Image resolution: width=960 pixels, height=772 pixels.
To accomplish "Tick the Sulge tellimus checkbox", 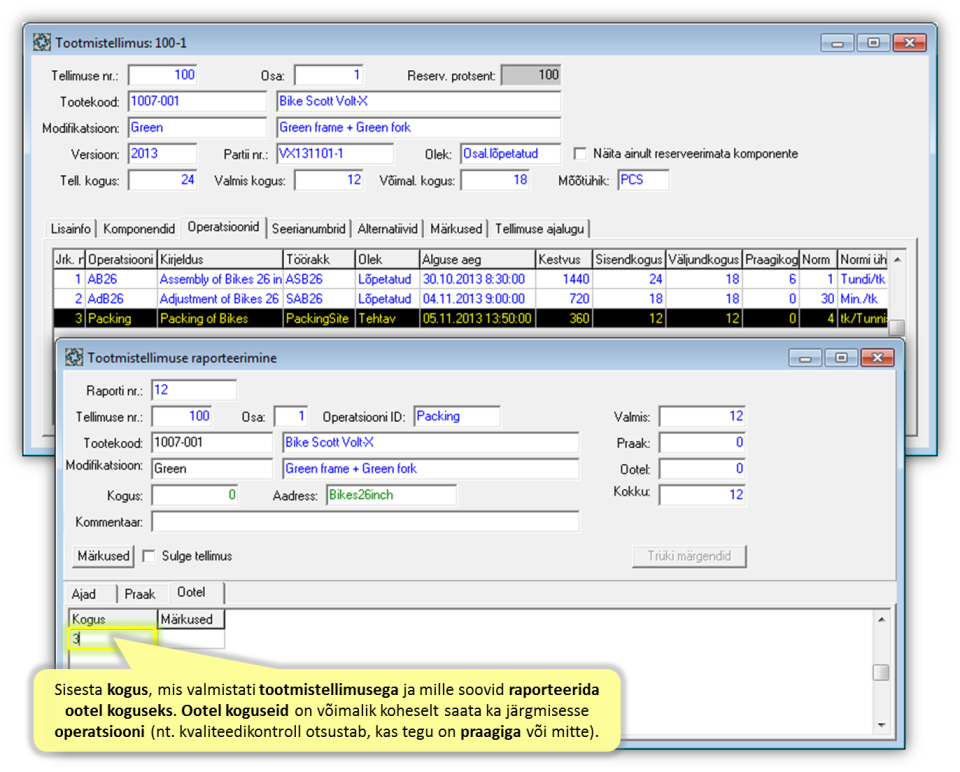I will (148, 556).
